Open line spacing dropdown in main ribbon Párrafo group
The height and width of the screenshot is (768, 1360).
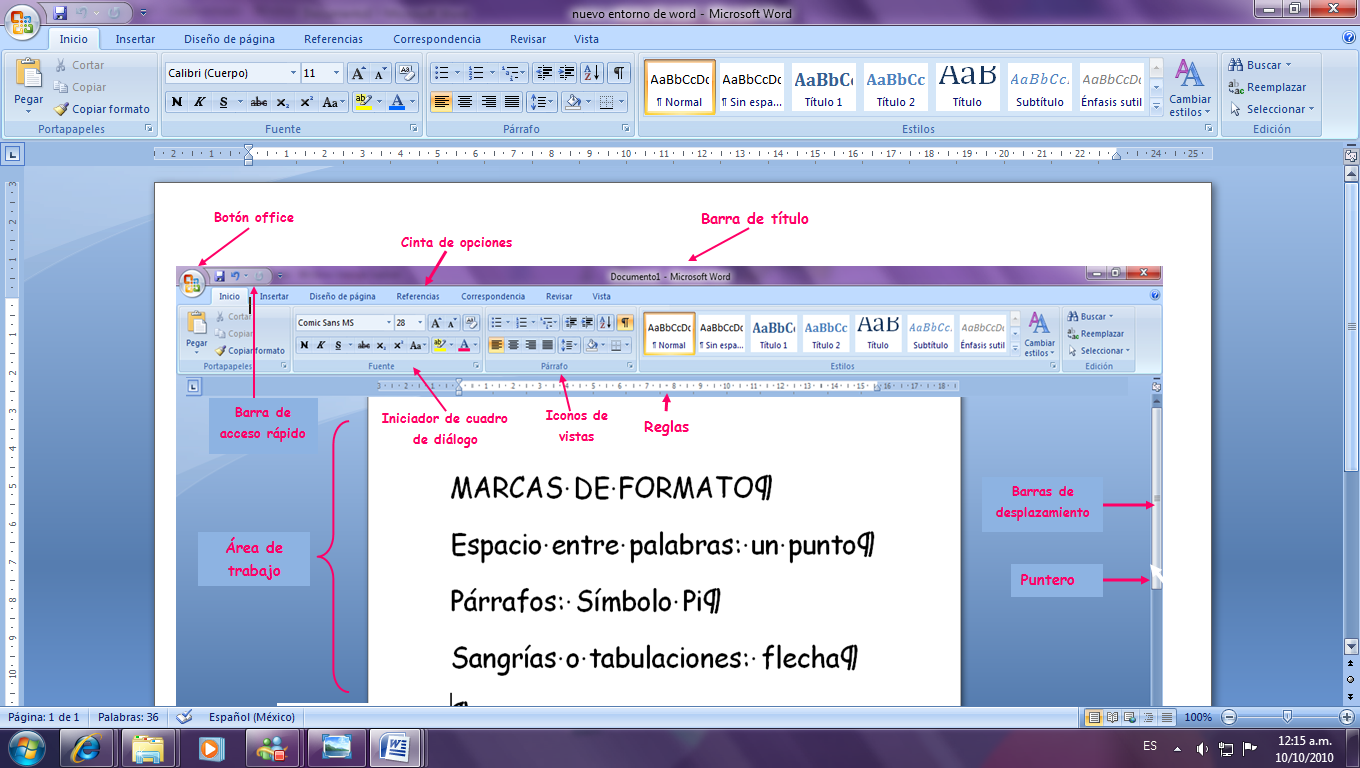[542, 102]
